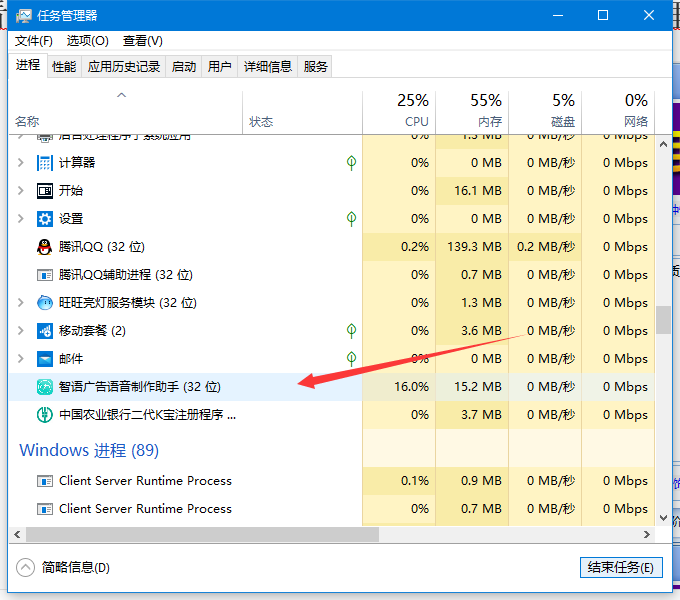Click the green leaf status on 计算器 row

pos(351,163)
